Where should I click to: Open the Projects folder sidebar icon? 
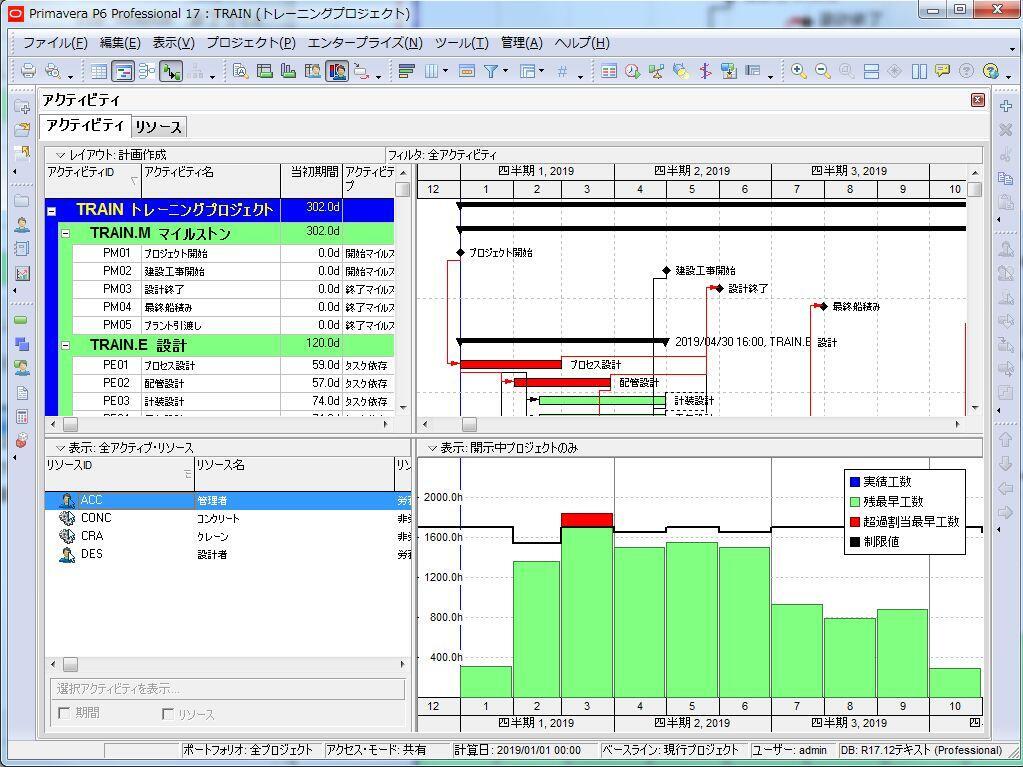pos(22,200)
